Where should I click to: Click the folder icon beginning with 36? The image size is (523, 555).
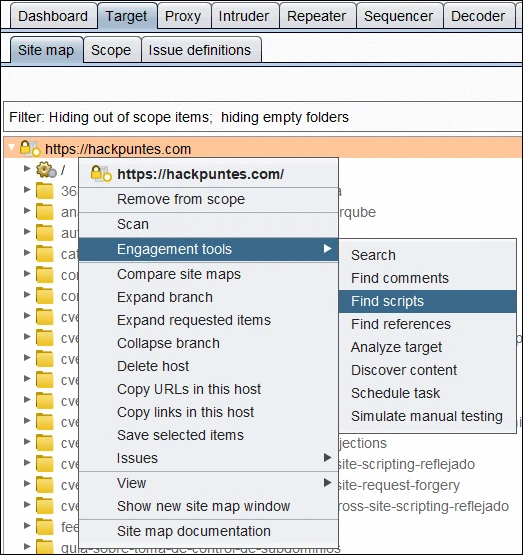click(45, 191)
